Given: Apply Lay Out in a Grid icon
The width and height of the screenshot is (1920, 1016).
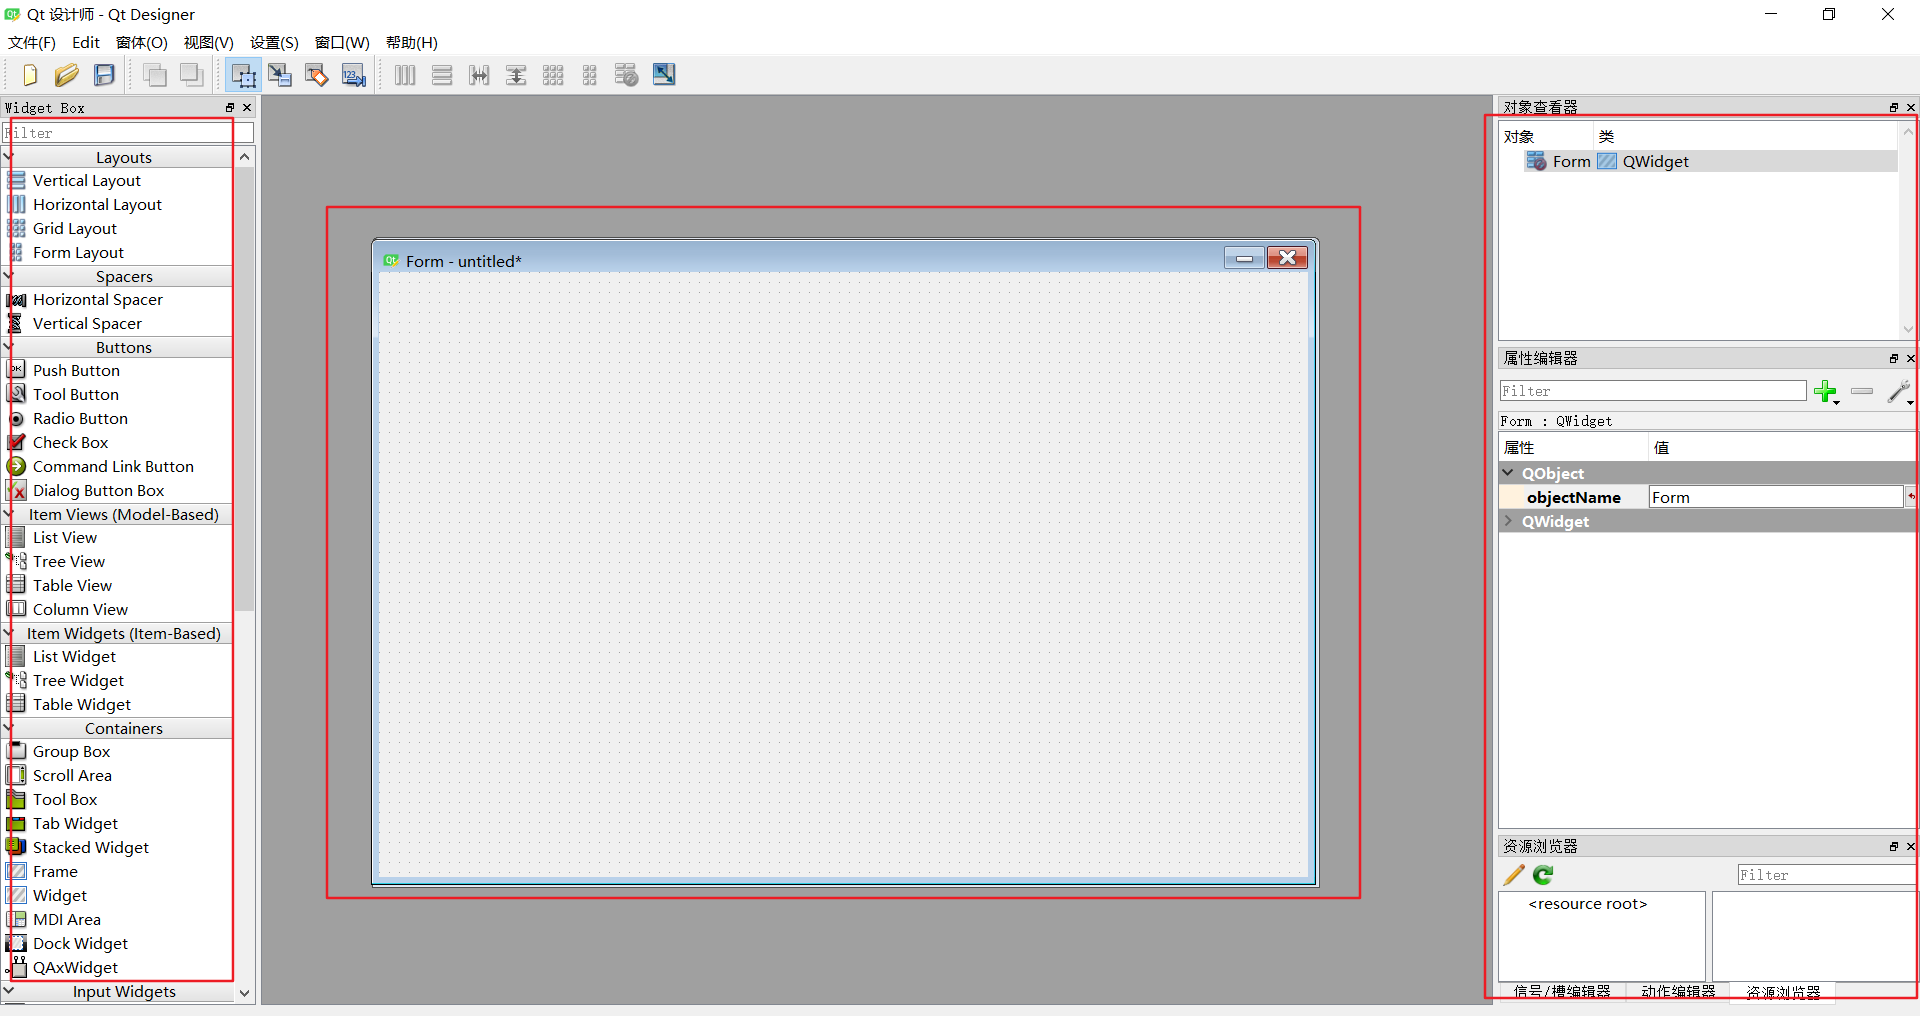Looking at the screenshot, I should pyautogui.click(x=553, y=75).
